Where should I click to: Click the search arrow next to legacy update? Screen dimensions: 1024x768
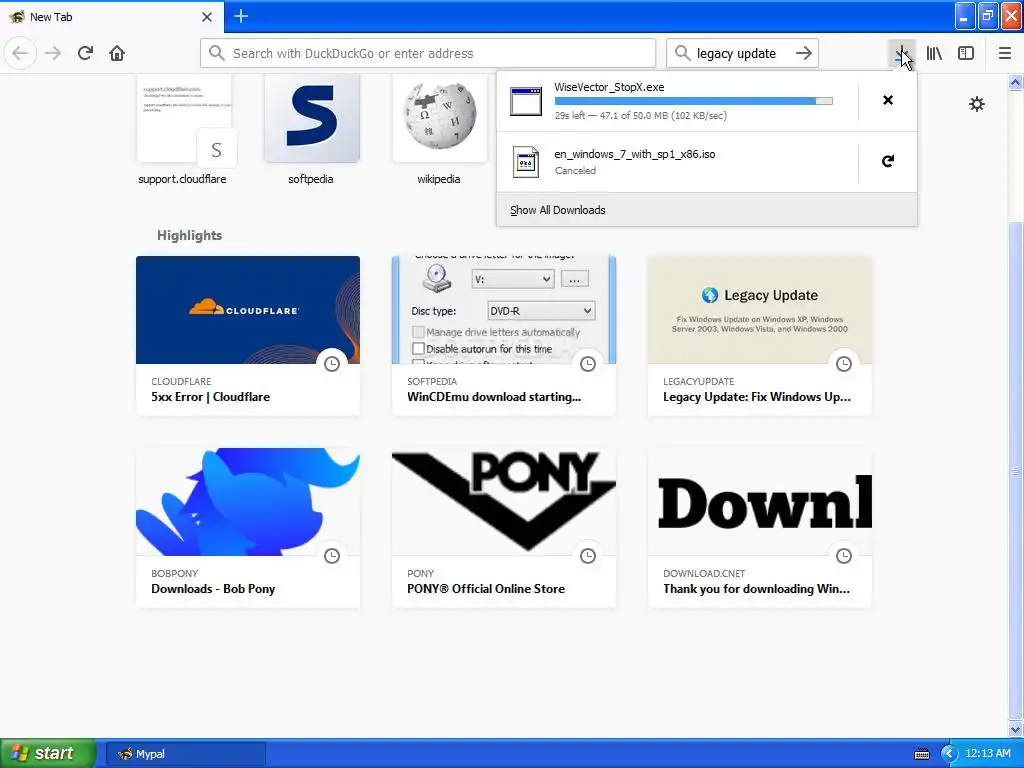tap(804, 53)
